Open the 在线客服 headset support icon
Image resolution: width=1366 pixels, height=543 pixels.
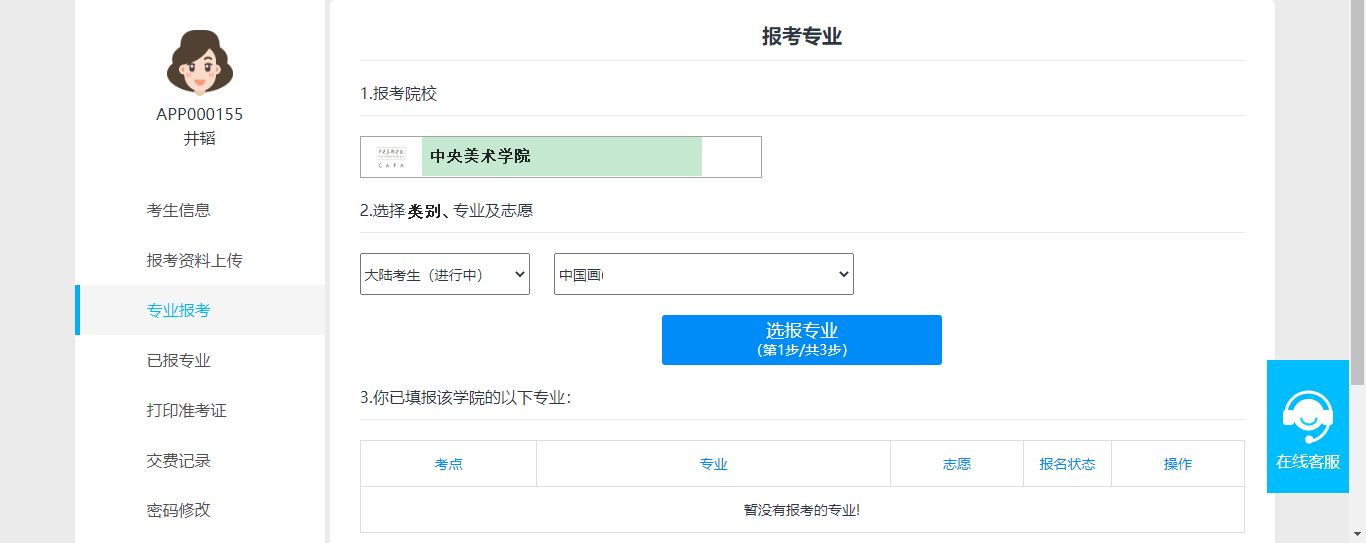point(1307,418)
